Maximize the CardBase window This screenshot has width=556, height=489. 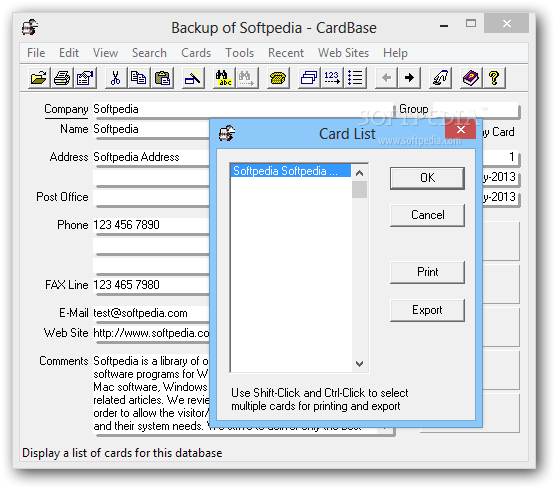point(471,23)
